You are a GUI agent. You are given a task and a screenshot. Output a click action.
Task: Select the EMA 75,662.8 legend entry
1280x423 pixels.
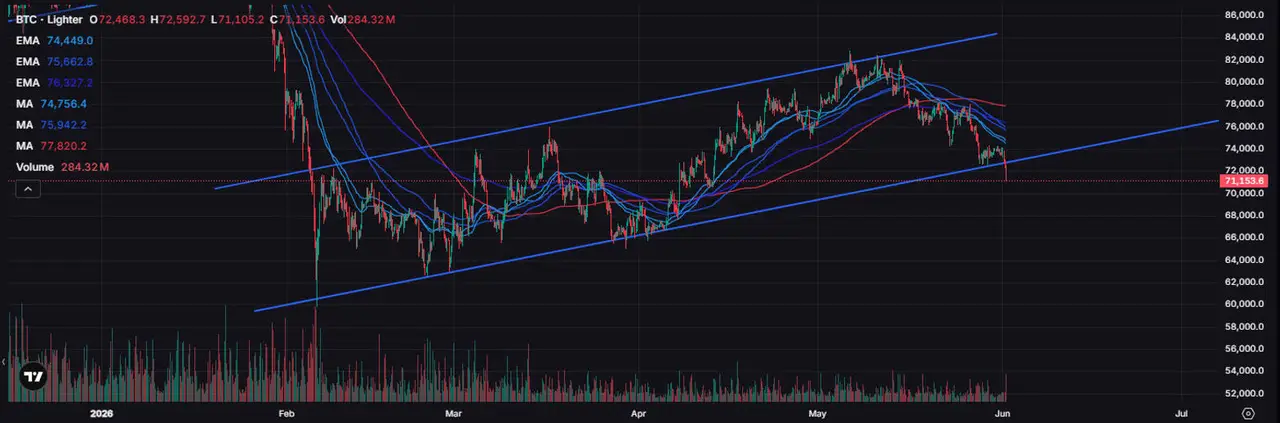coord(54,61)
